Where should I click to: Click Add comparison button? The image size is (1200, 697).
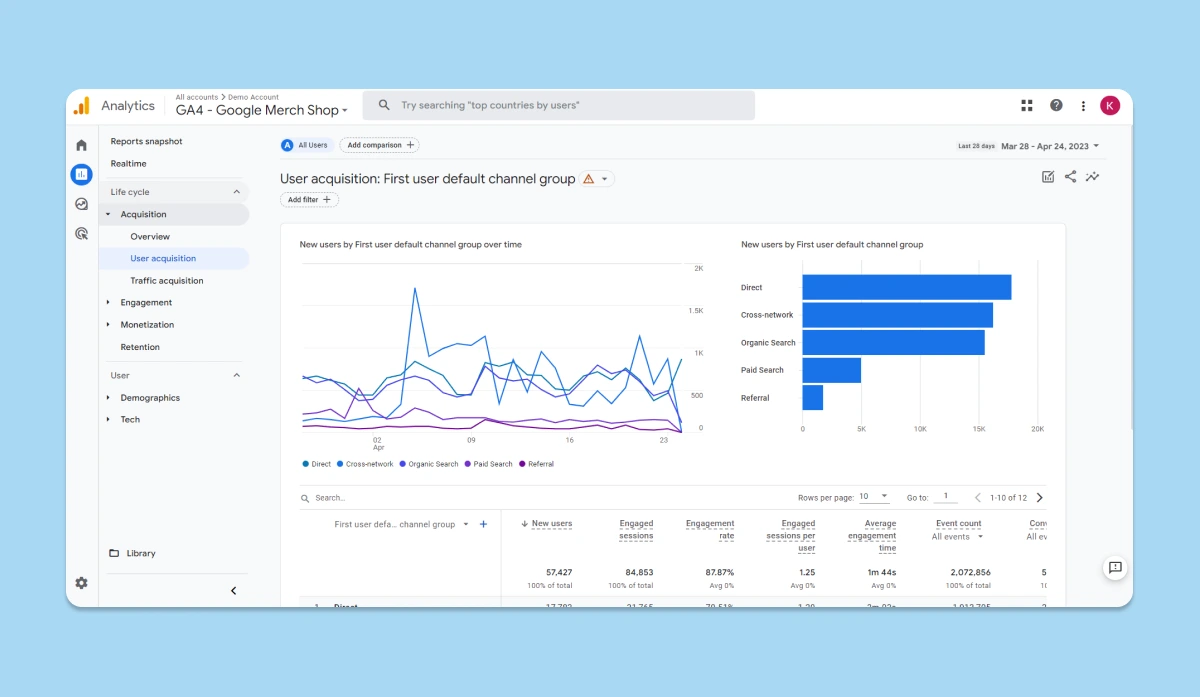point(379,145)
